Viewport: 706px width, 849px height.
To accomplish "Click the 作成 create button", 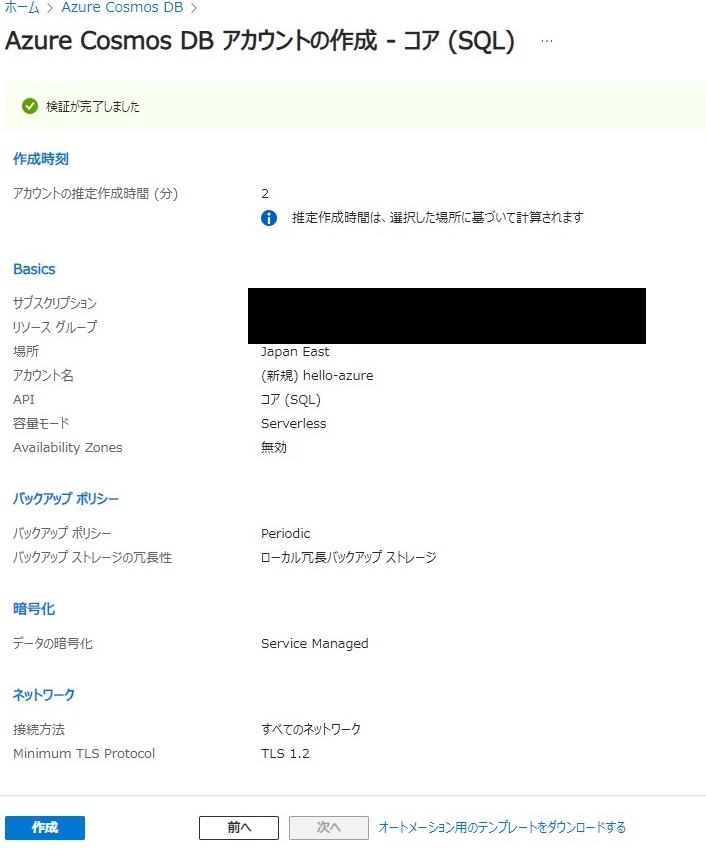I will tap(45, 827).
